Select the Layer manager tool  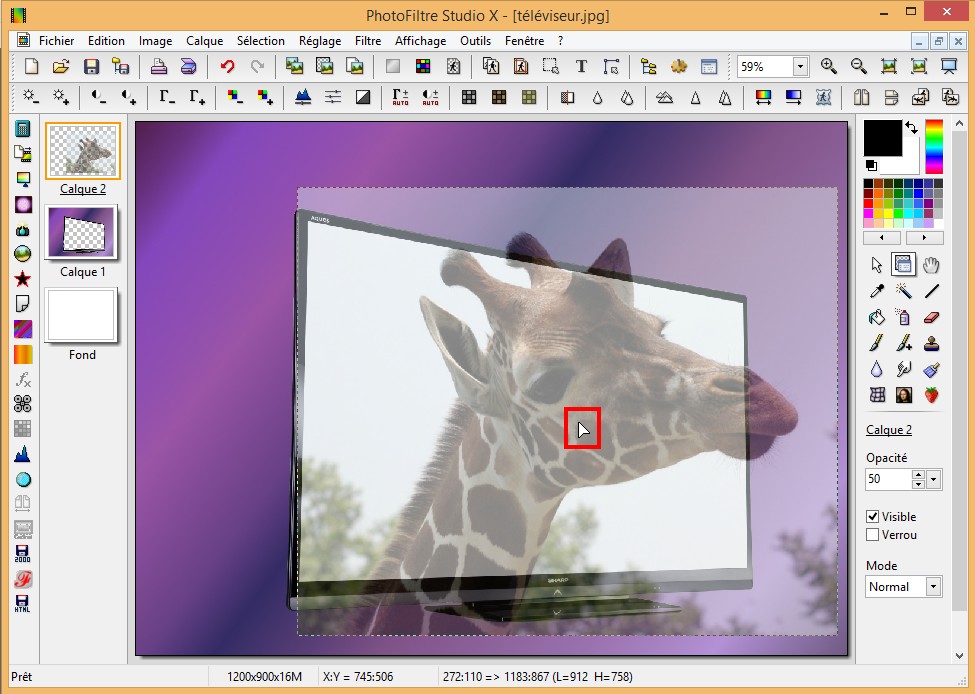pos(903,265)
